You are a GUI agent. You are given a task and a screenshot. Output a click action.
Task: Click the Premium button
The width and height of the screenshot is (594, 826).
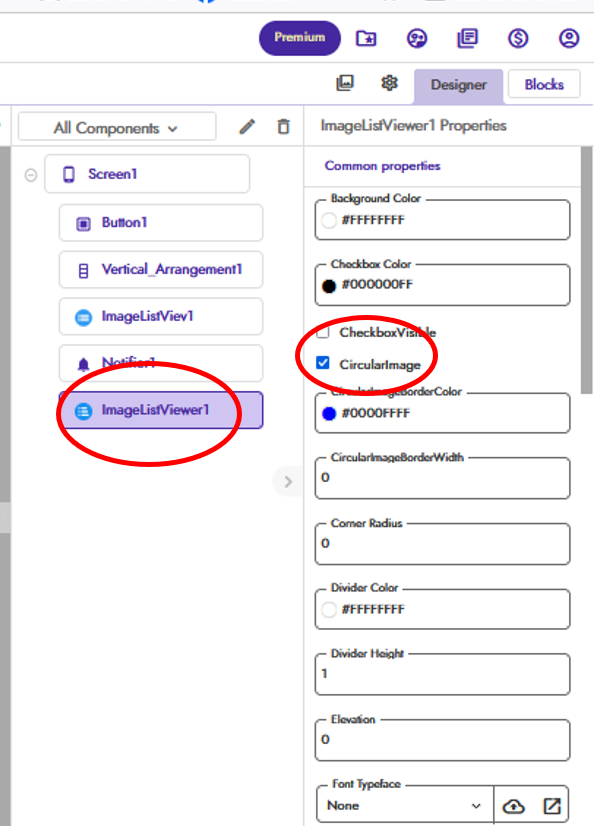[300, 38]
